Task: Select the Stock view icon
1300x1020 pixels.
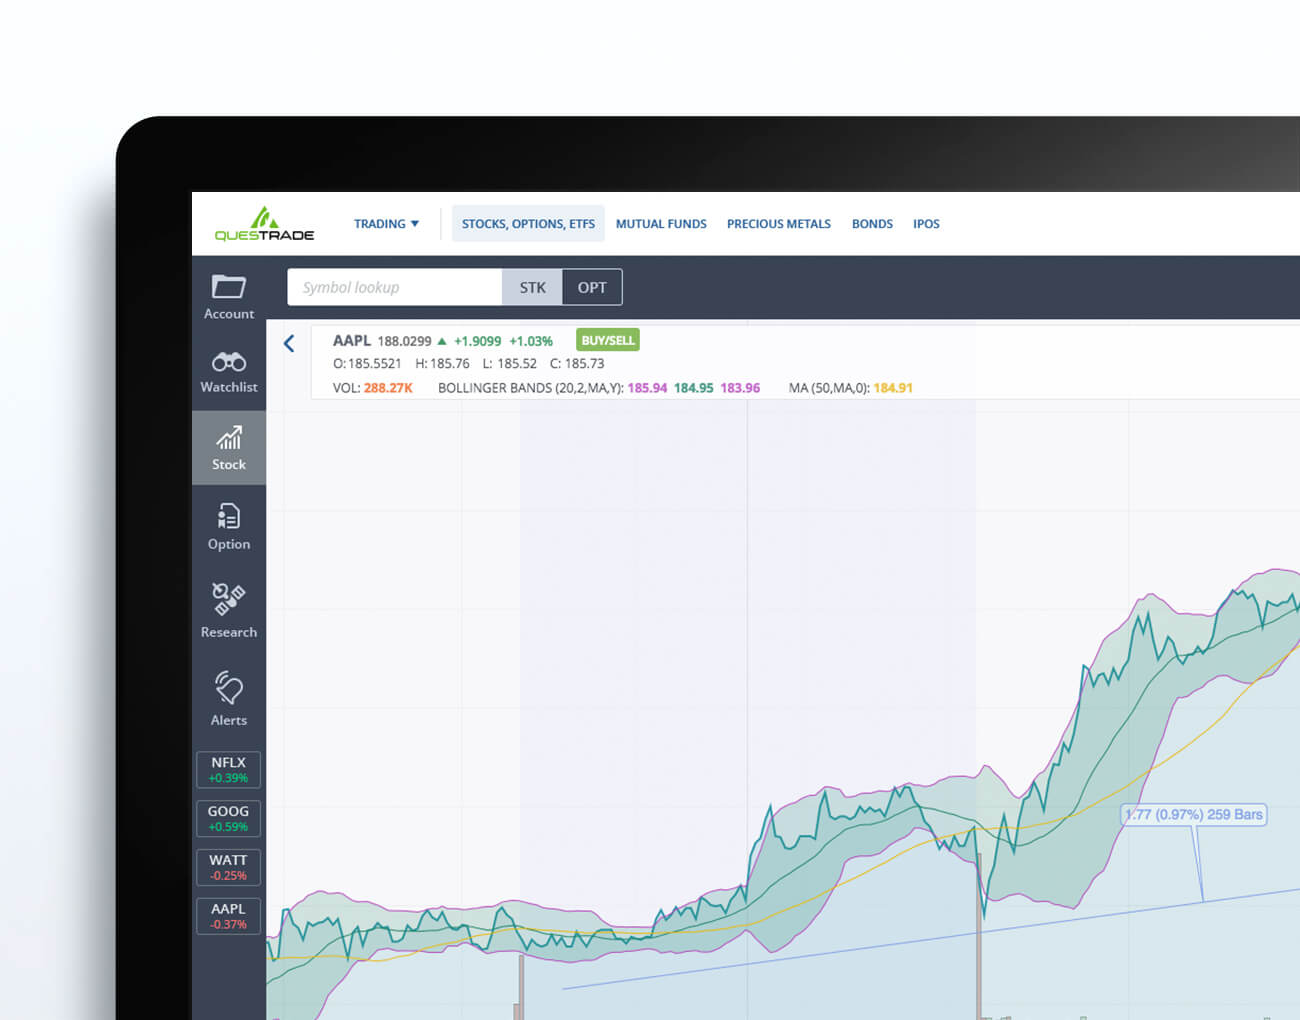Action: (x=228, y=447)
